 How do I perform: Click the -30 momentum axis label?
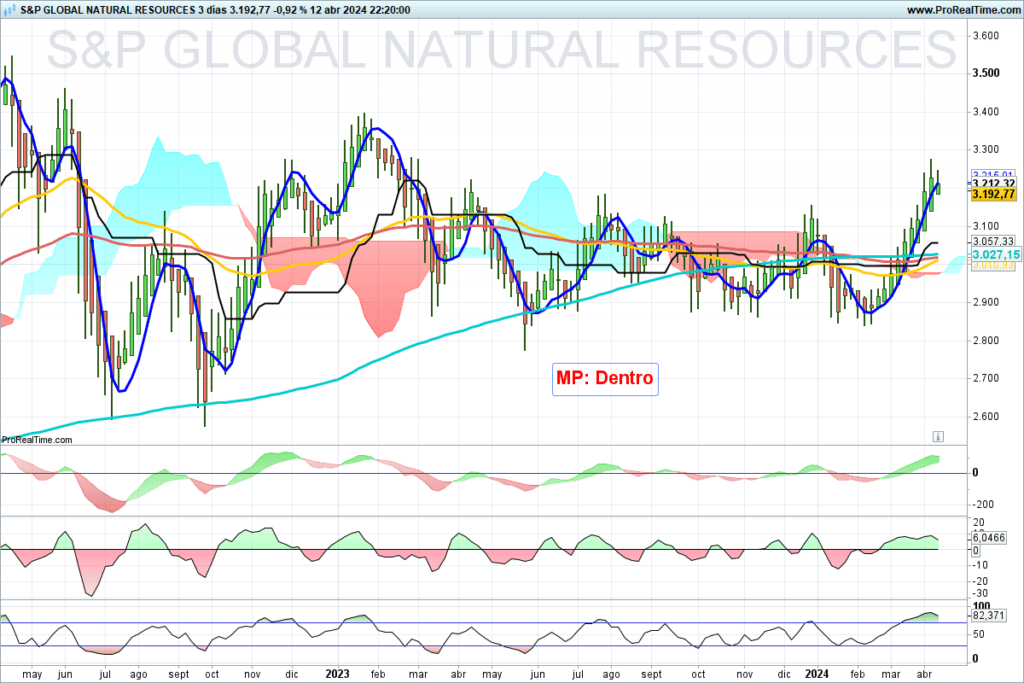point(980,594)
